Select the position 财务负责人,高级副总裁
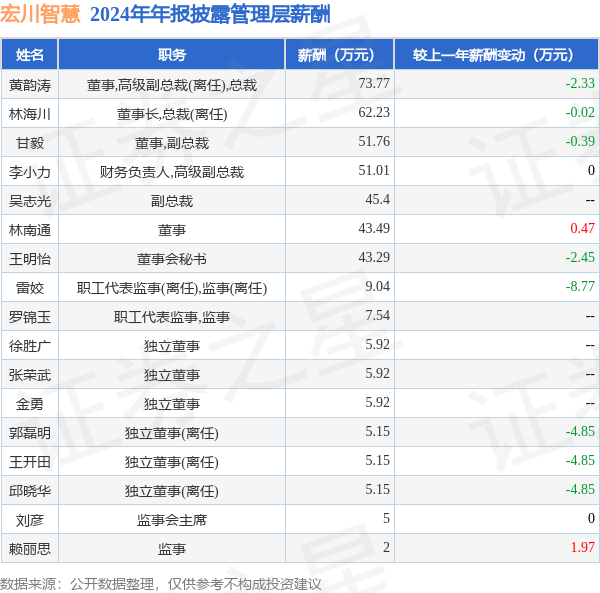The image size is (600, 593). point(172,172)
